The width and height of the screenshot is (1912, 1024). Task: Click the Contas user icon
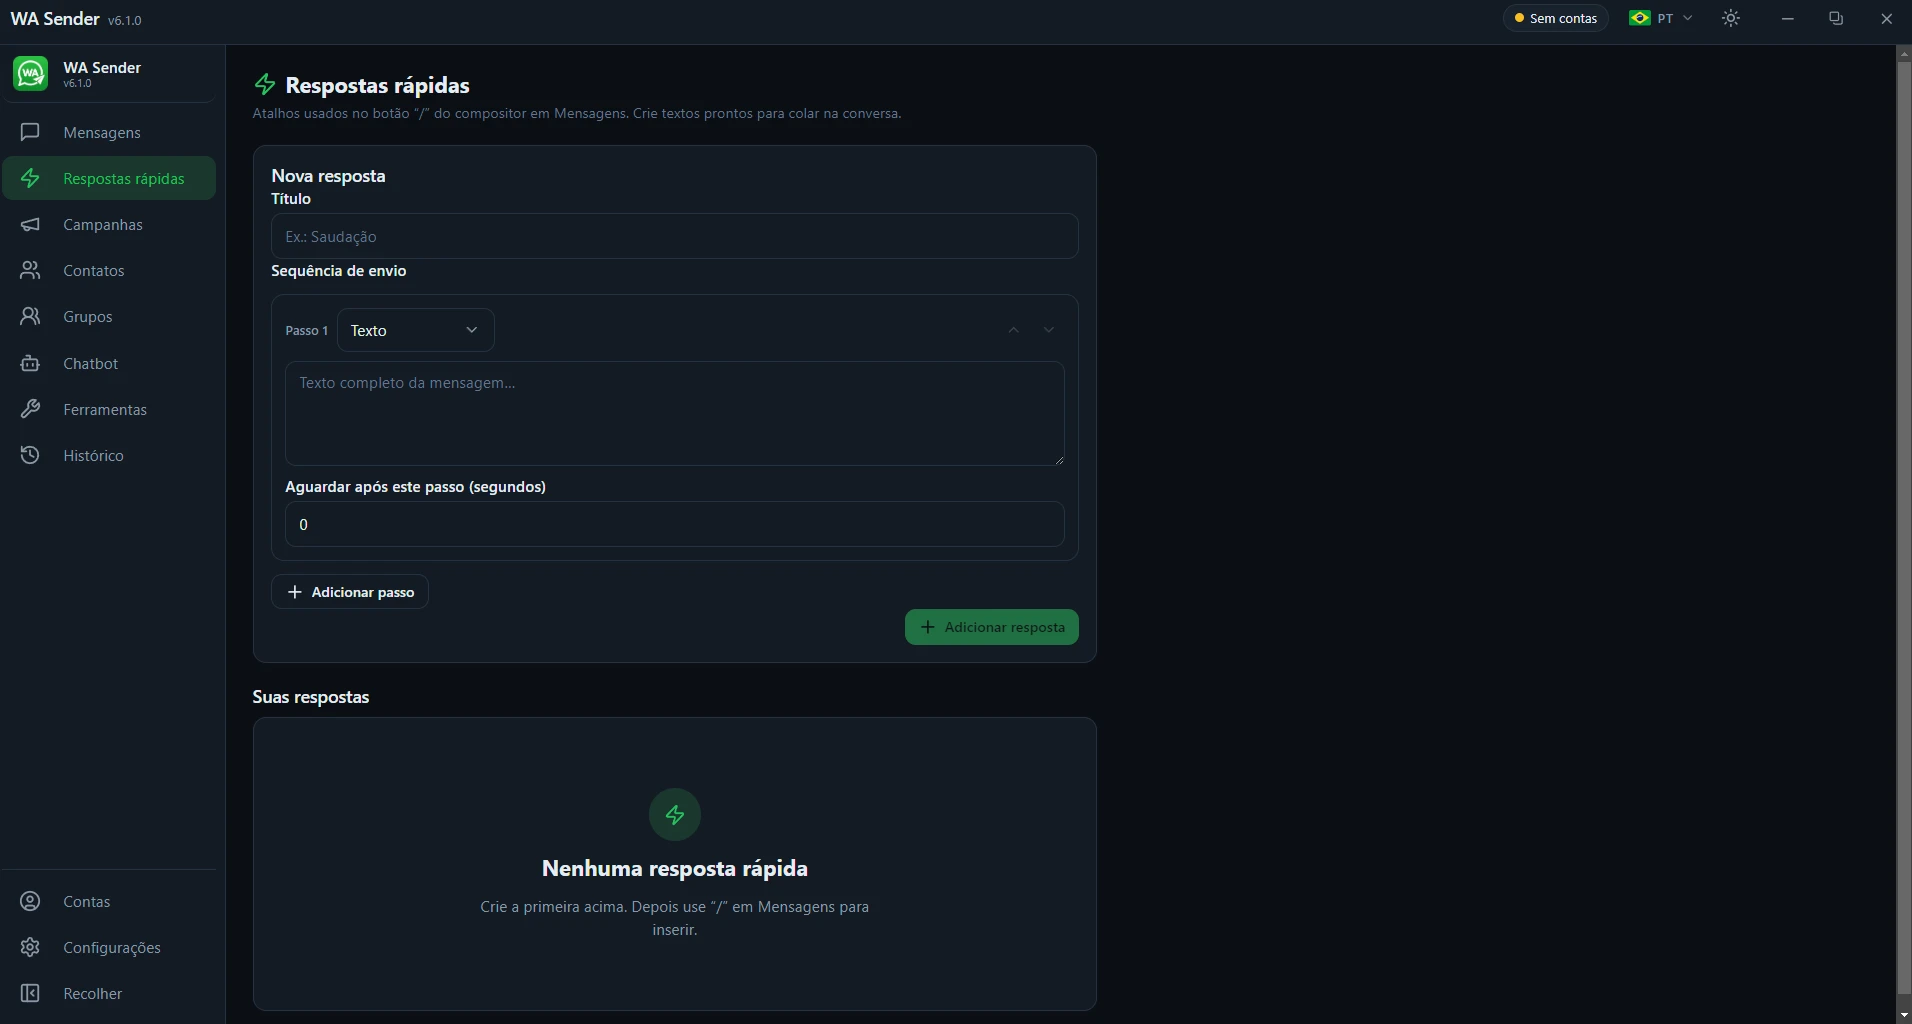(x=30, y=901)
